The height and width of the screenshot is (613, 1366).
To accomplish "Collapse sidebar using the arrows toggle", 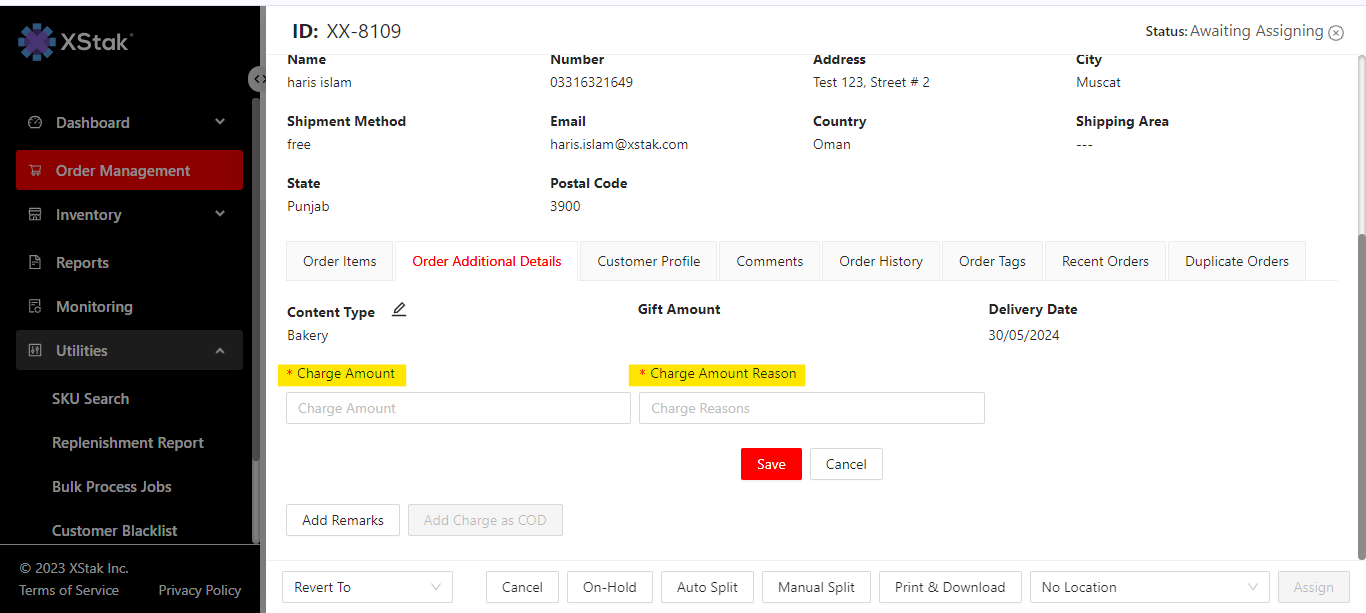I will tap(258, 79).
